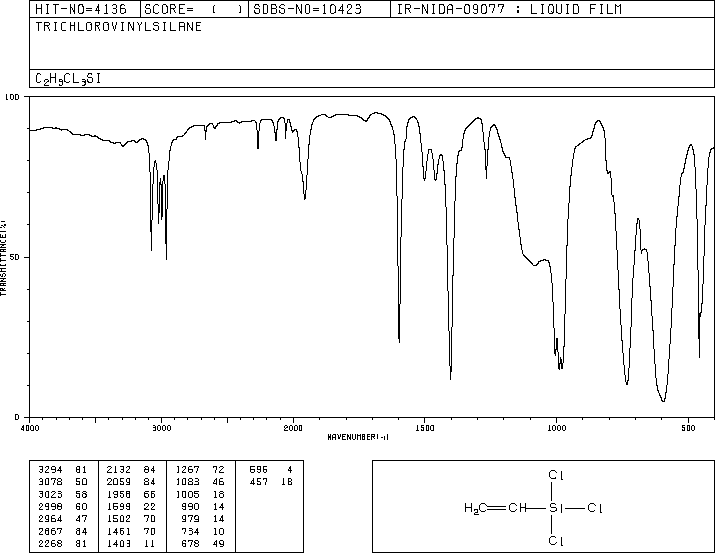715x553 pixels.
Task: Click the top Cl atom in structure
Action: [x=556, y=475]
